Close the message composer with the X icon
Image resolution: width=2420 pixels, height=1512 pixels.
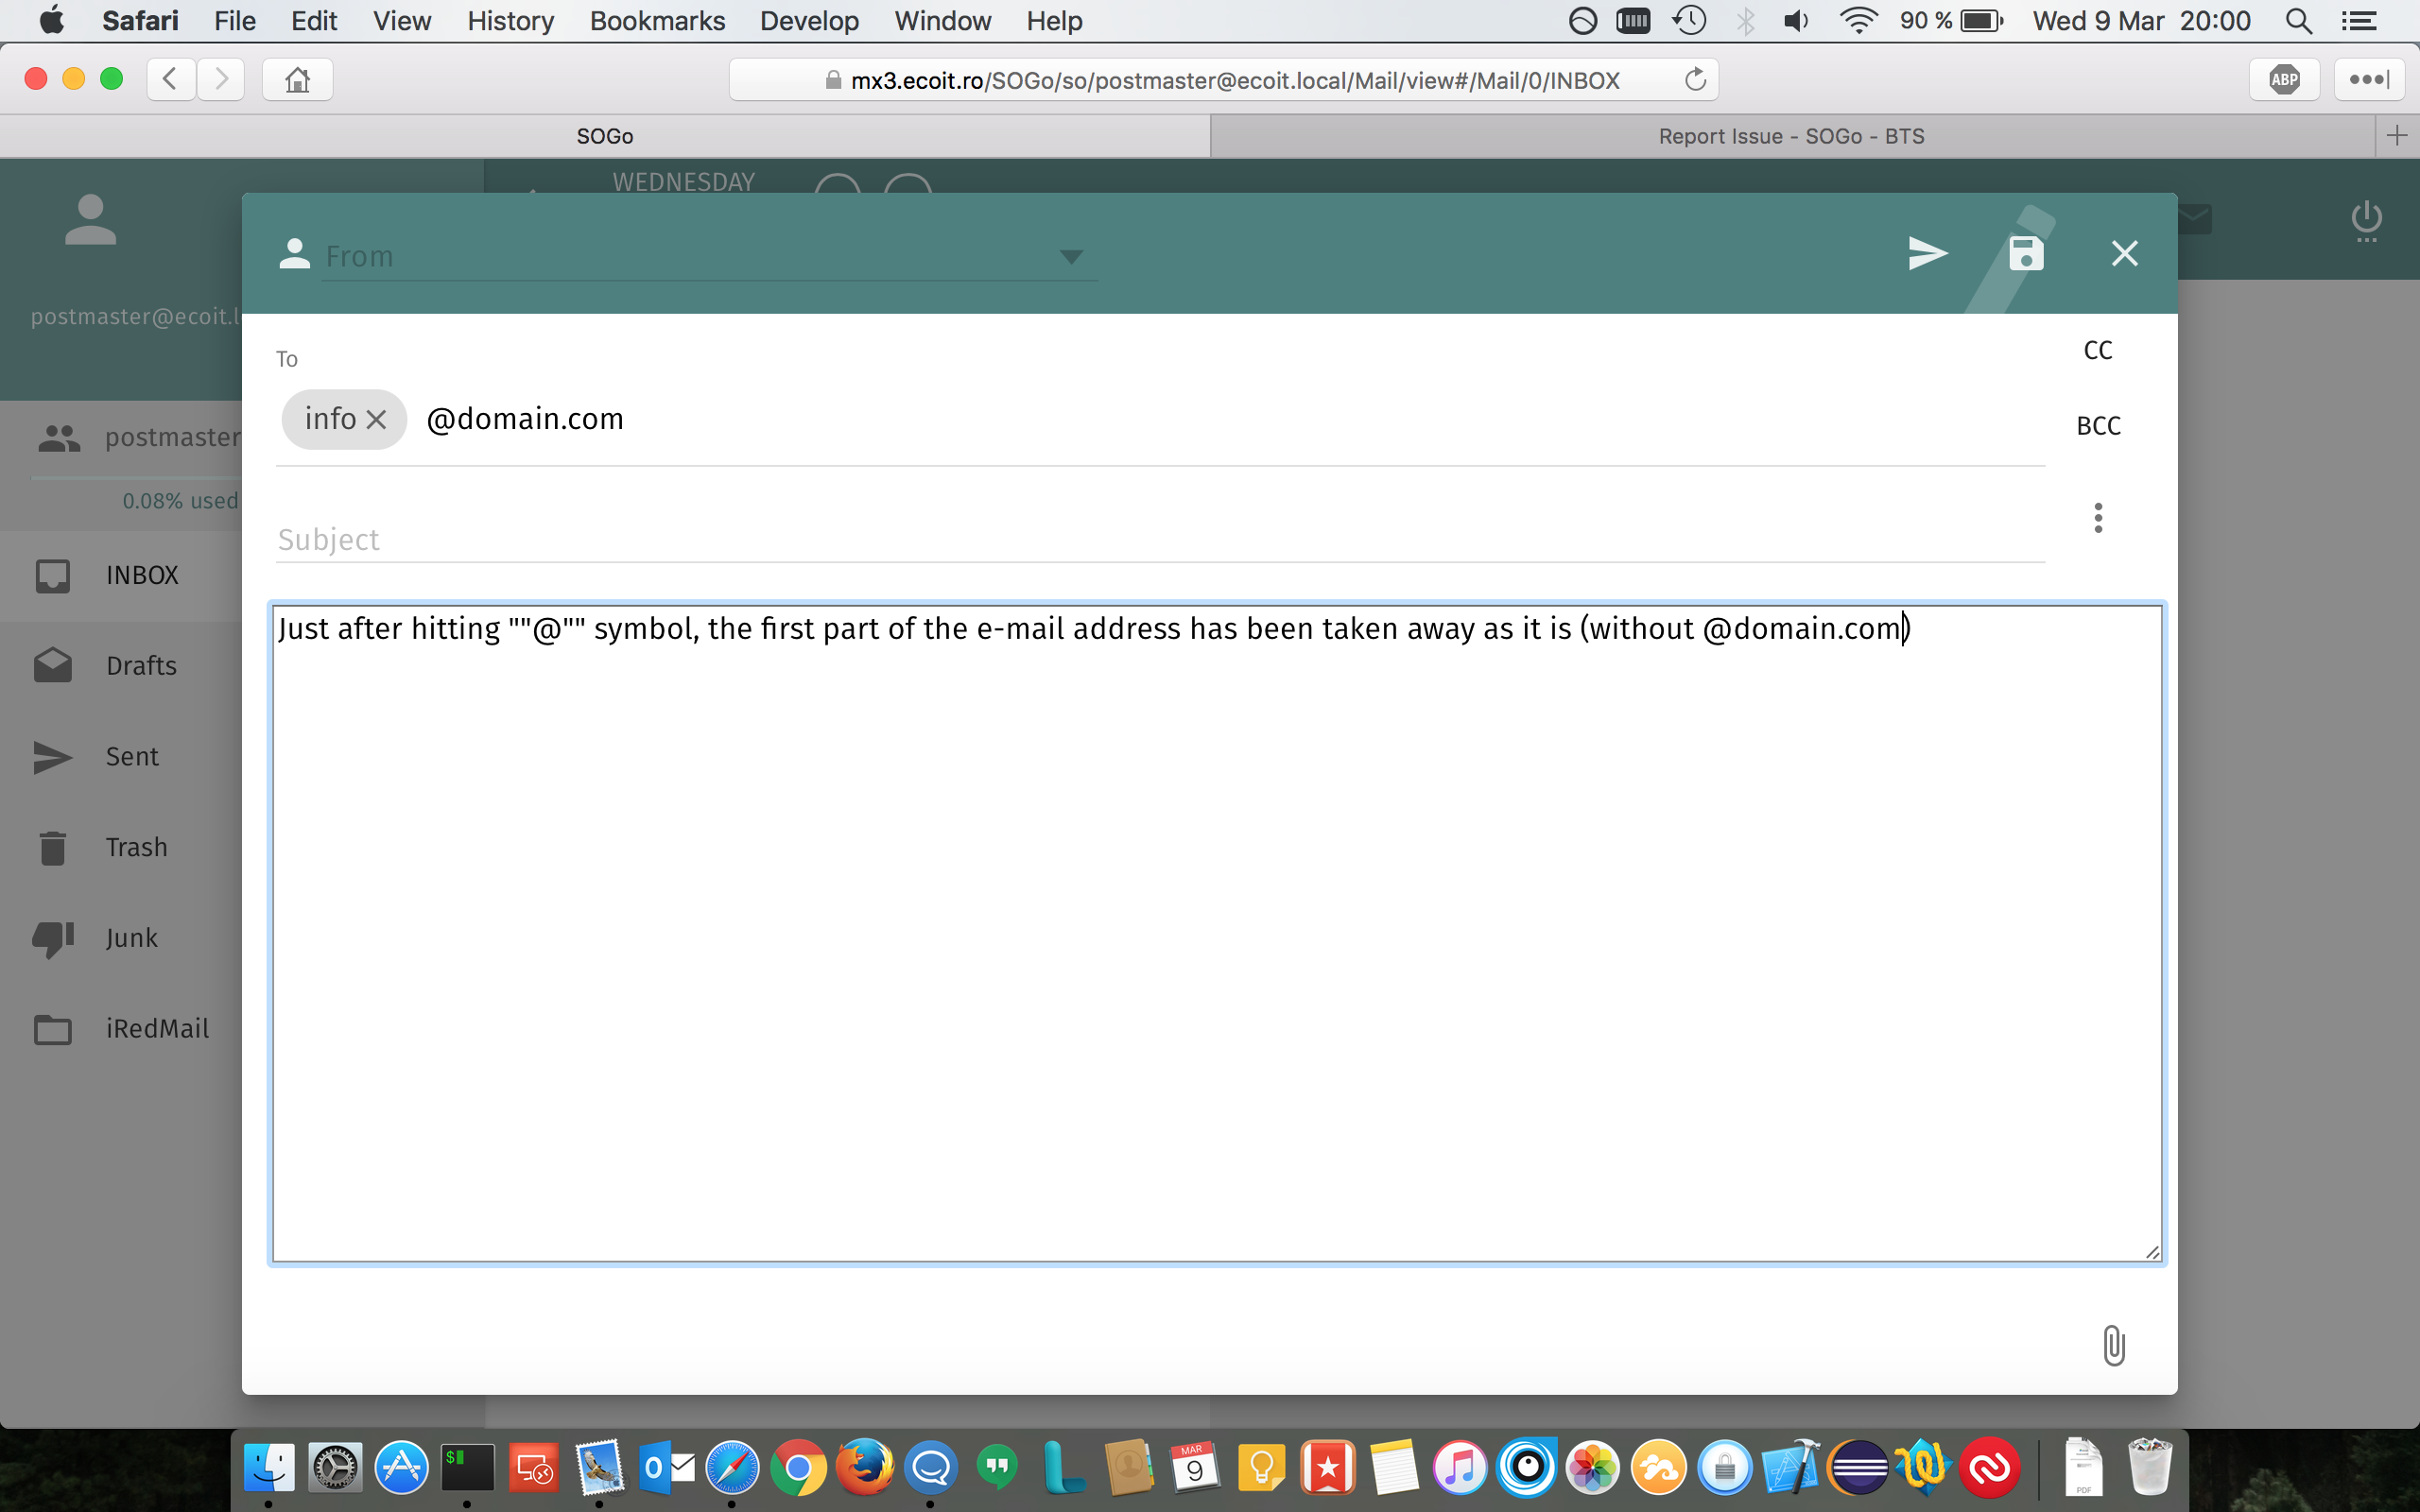2124,253
